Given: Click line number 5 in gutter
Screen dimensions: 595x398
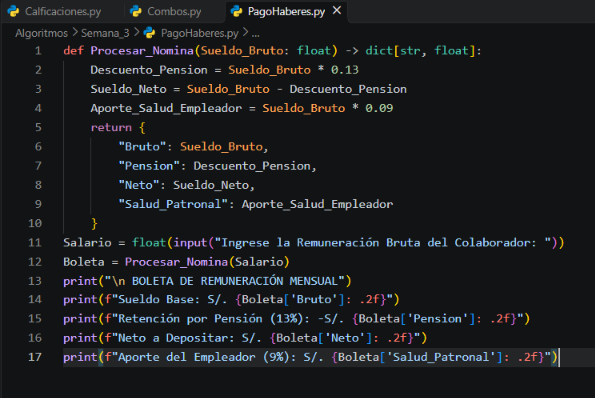Looking at the screenshot, I should (x=38, y=127).
